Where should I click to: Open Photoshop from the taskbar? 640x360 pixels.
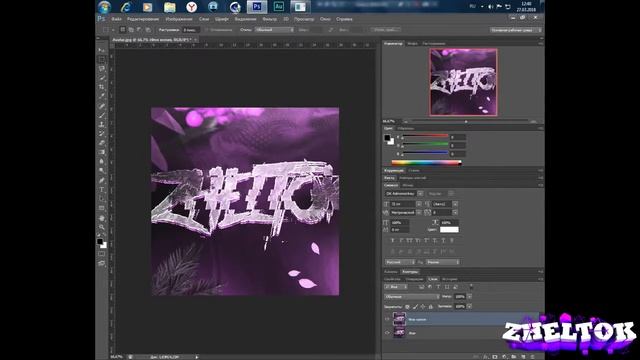[257, 7]
